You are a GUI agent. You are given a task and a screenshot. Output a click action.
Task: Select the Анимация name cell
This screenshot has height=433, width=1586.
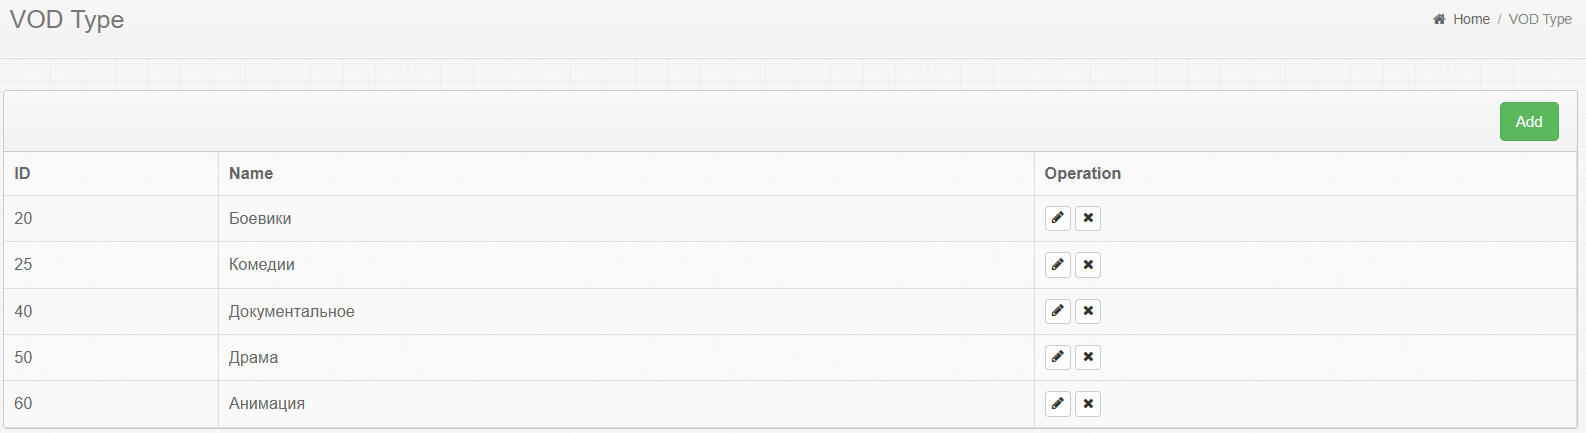pos(266,404)
